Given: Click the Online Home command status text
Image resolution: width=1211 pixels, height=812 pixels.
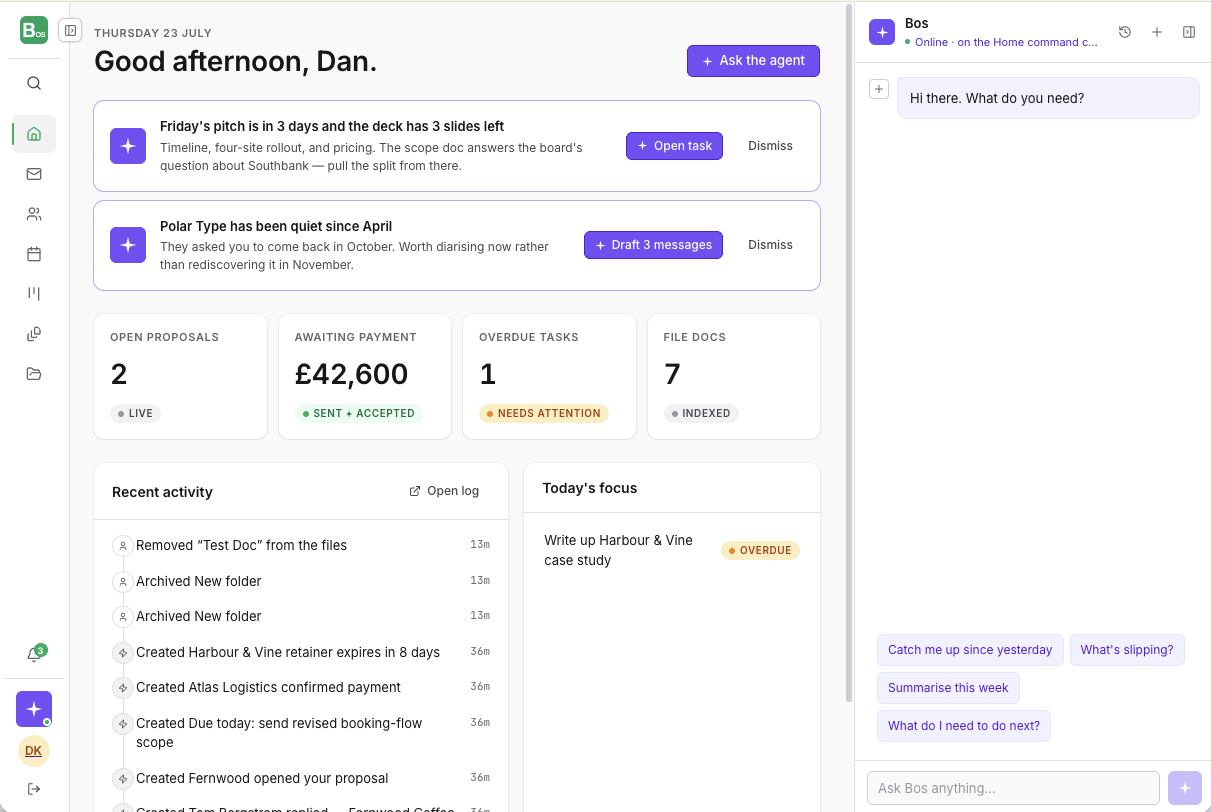Looking at the screenshot, I should pos(1001,42).
